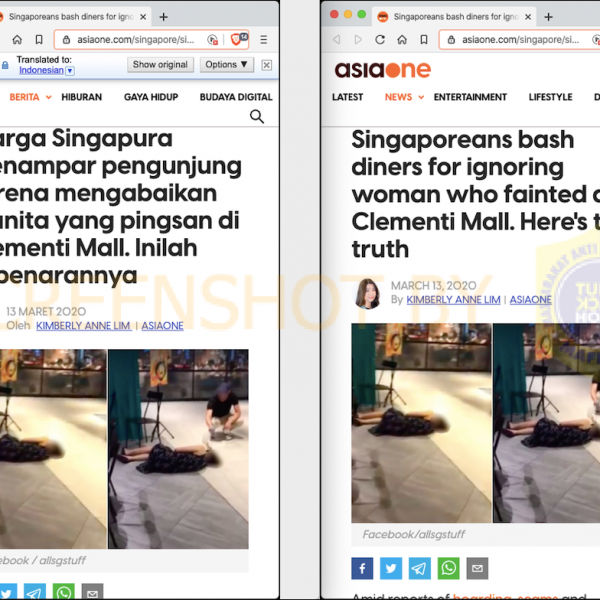Image resolution: width=600 pixels, height=600 pixels.
Task: Open BUDAYA DIGITAL menu item
Action: (x=236, y=97)
